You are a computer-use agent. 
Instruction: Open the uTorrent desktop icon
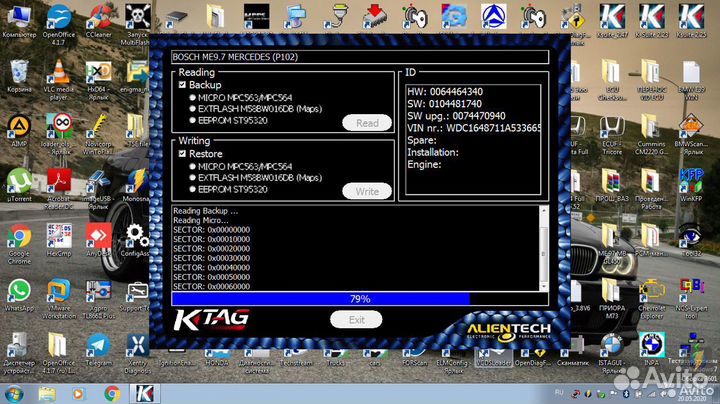(18, 184)
